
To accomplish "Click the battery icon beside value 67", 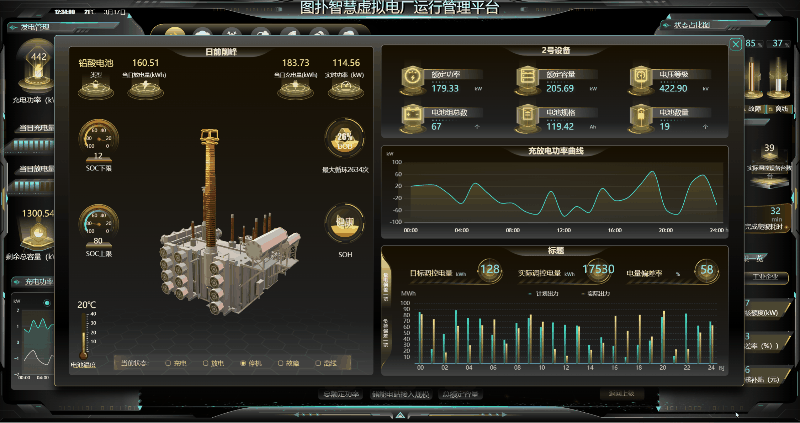I will tap(411, 118).
